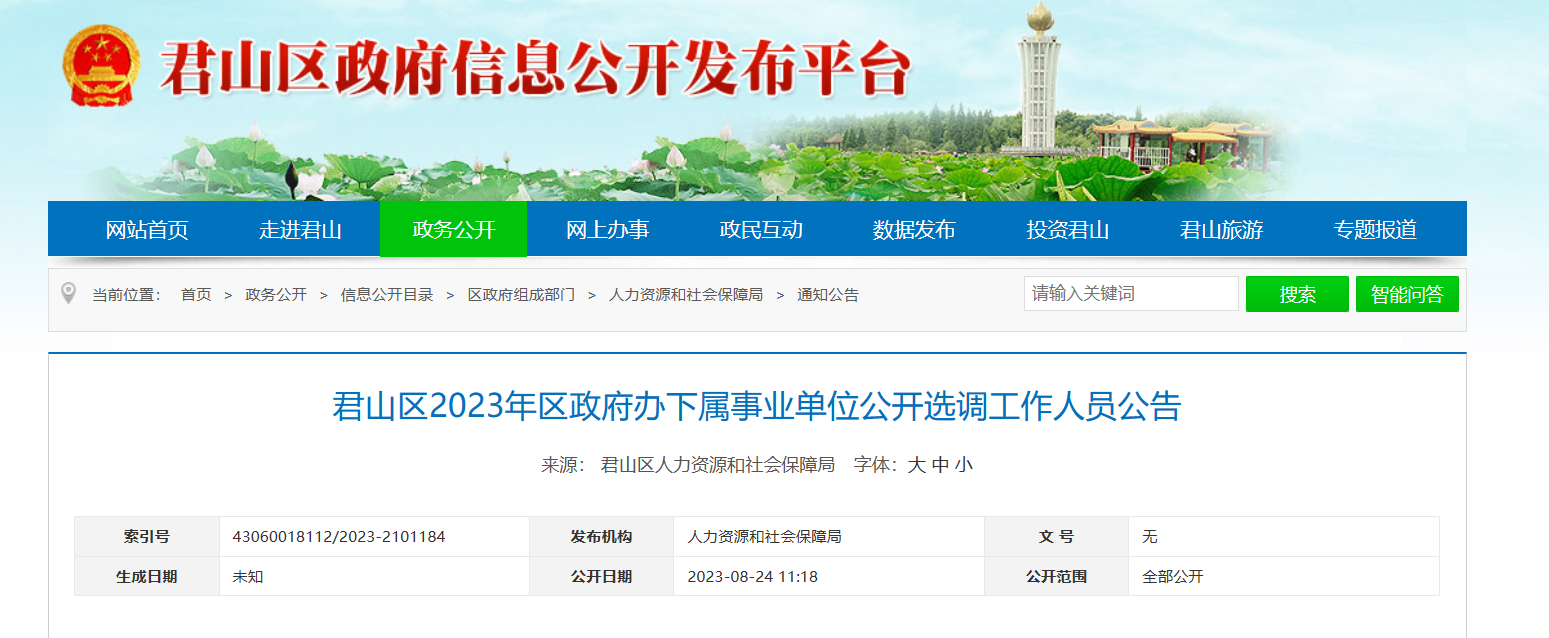1549x638 pixels.
Task: Click 人力资源和社会保障局 breadcrumb link
Action: coord(686,295)
